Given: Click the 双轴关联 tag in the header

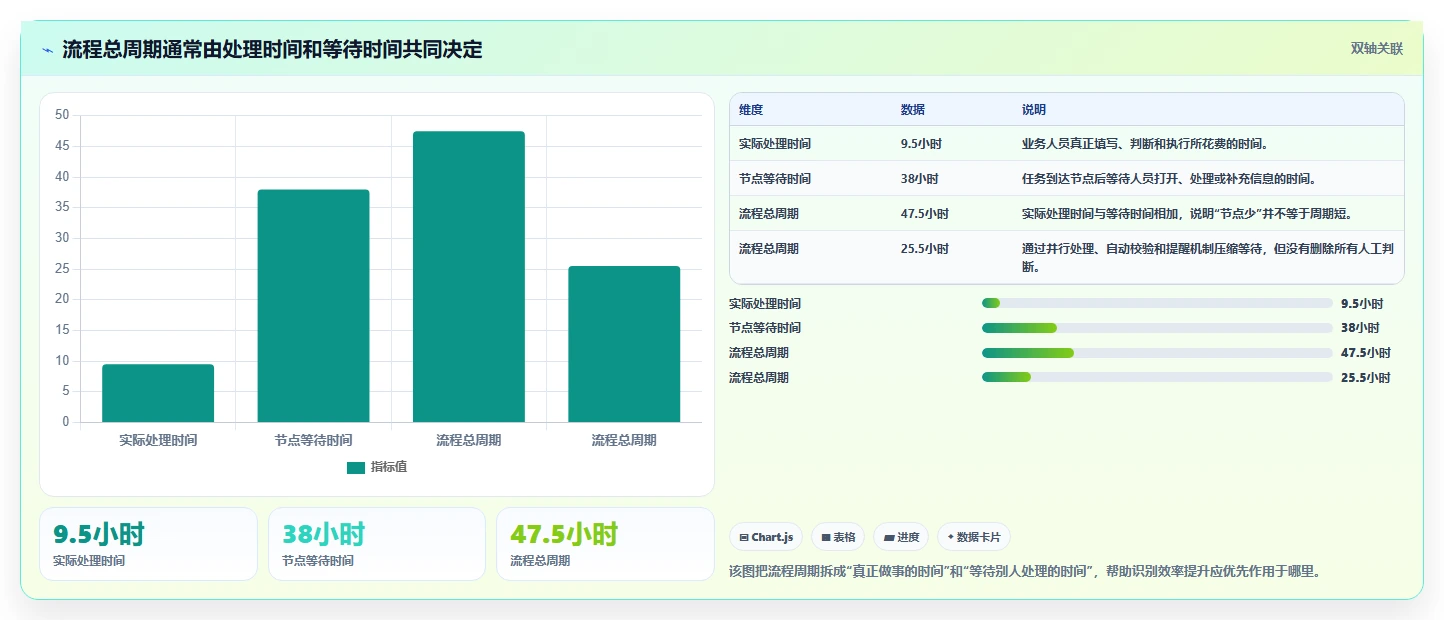Looking at the screenshot, I should tap(1377, 49).
